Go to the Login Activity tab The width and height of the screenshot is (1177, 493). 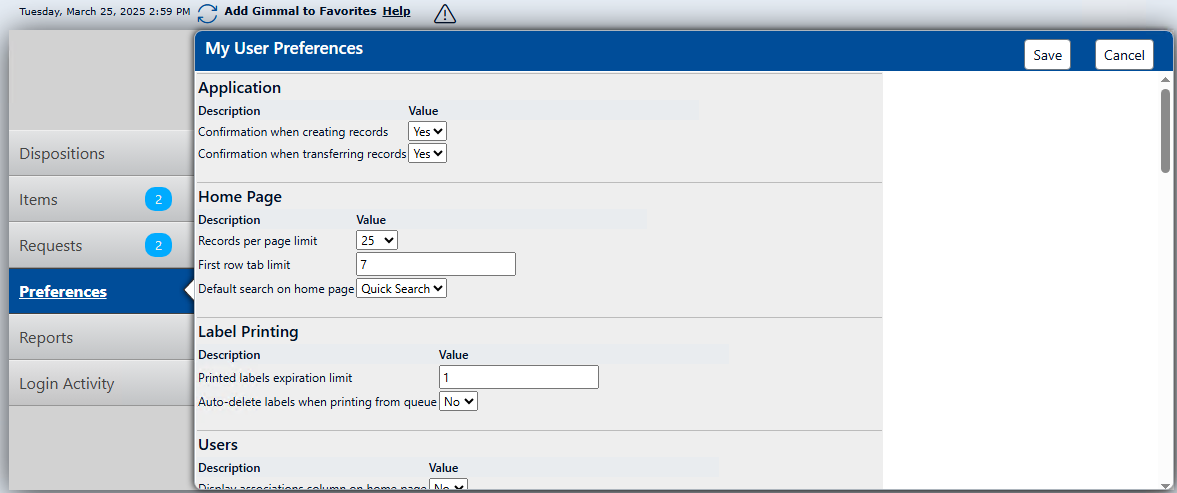click(x=67, y=384)
